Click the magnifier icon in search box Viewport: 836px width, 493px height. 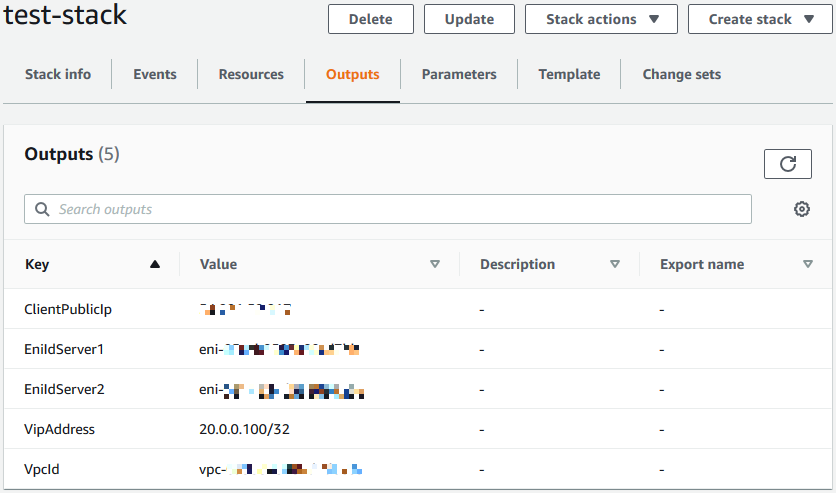[x=42, y=209]
